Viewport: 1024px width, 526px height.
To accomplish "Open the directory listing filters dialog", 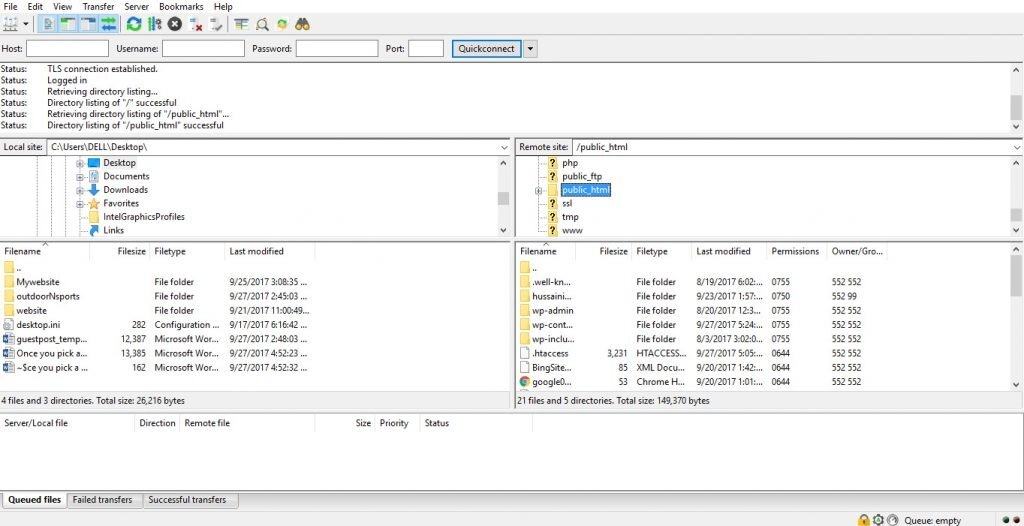I will click(241, 24).
